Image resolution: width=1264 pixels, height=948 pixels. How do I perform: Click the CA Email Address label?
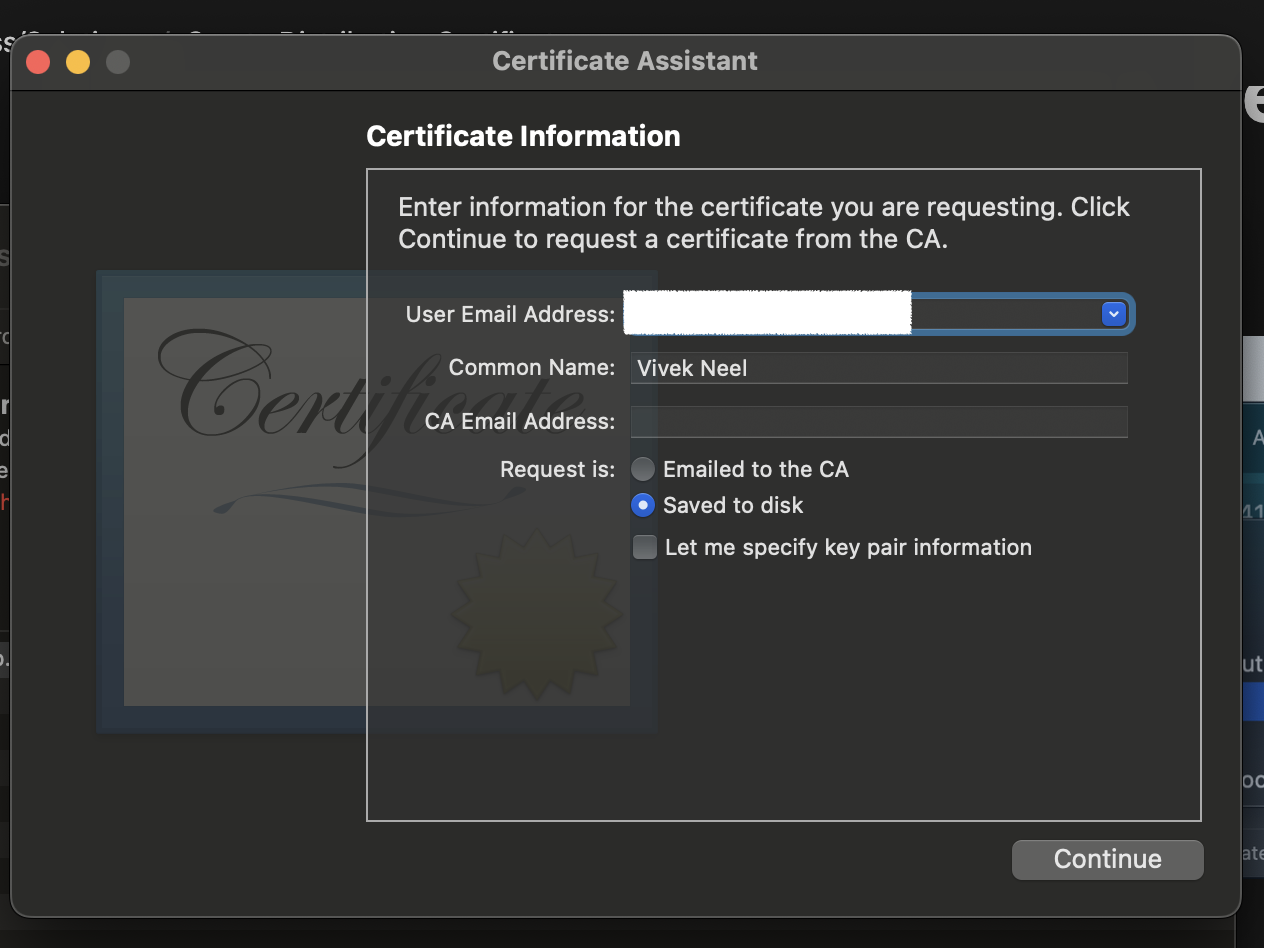[x=519, y=421]
